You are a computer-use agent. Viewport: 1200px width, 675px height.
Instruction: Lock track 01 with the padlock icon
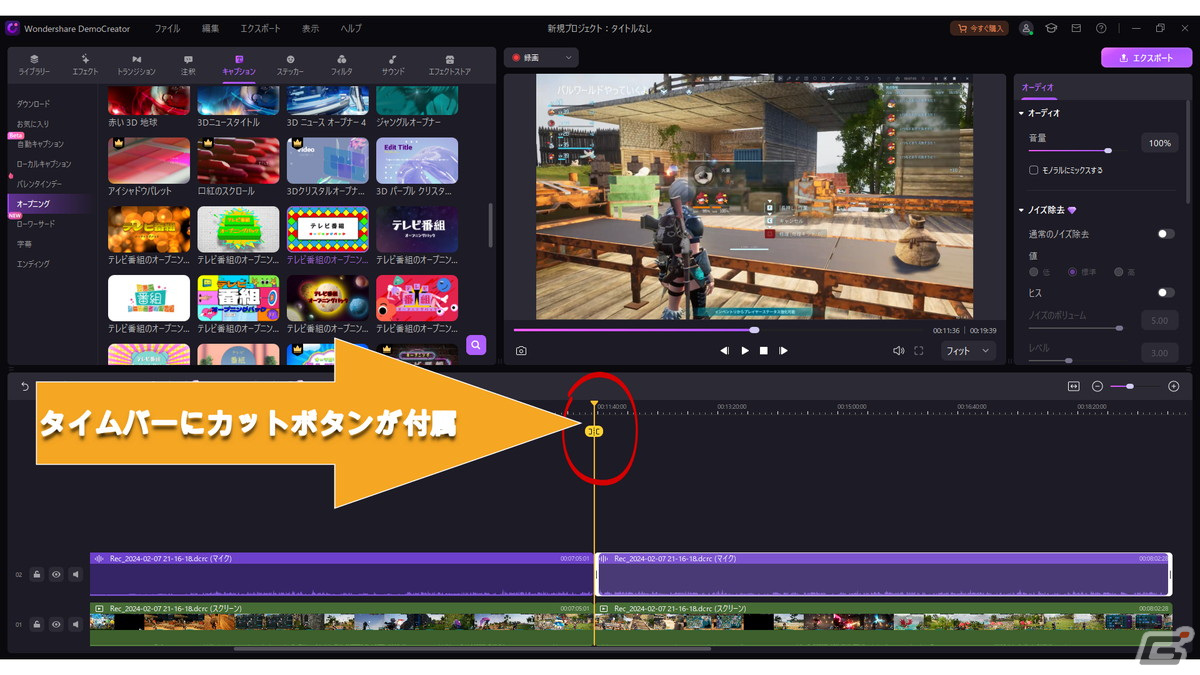pyautogui.click(x=36, y=624)
